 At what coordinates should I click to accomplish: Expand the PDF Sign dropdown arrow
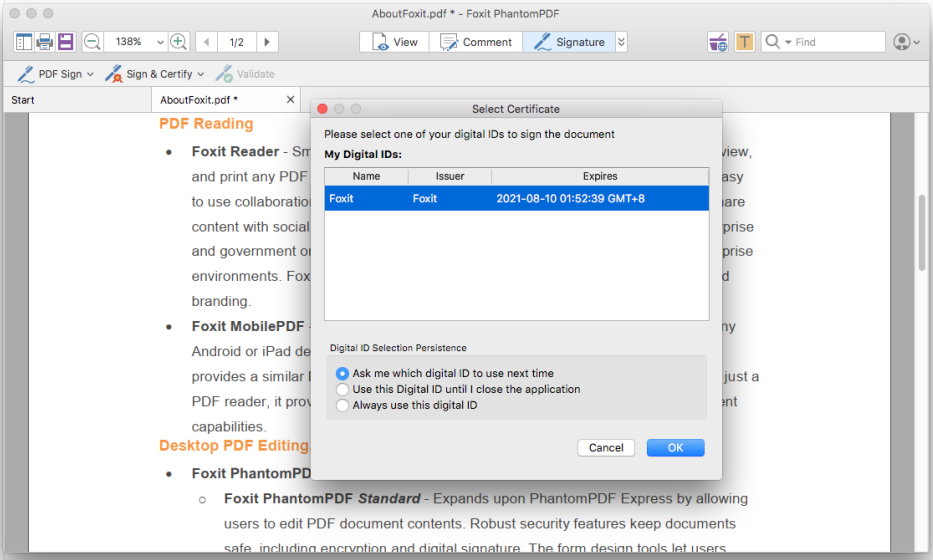90,74
